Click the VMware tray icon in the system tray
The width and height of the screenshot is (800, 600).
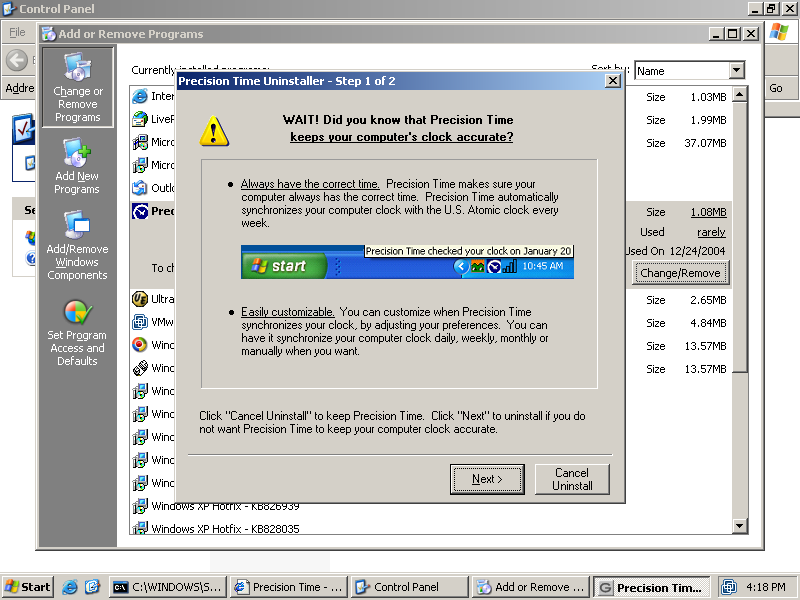tap(729, 587)
